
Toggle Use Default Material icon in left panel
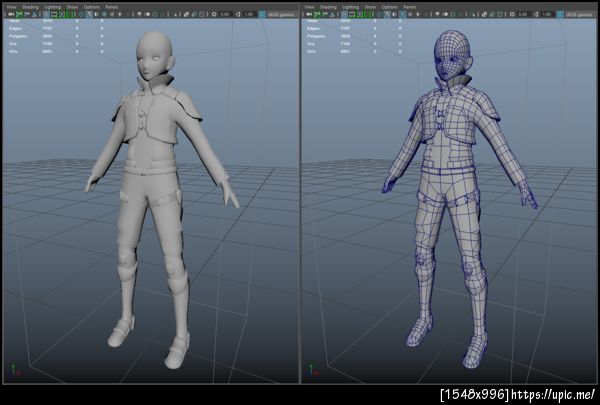pyautogui.click(x=96, y=15)
